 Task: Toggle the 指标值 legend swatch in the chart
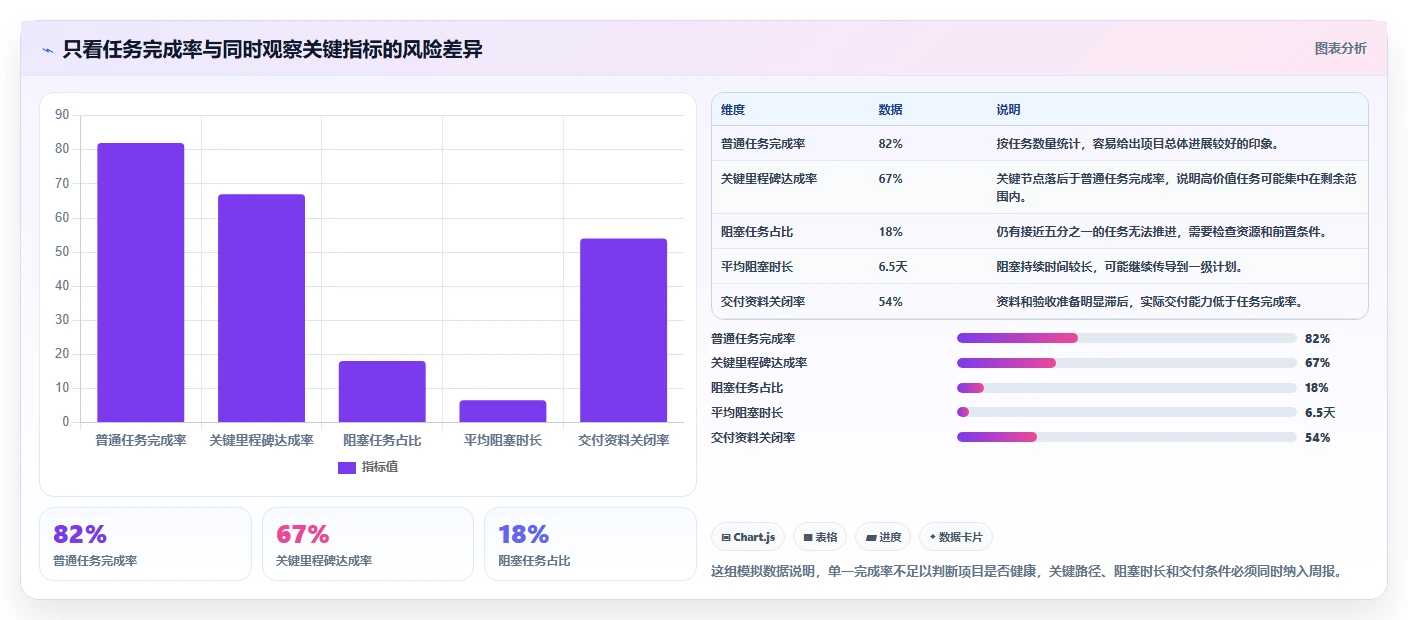pos(347,467)
